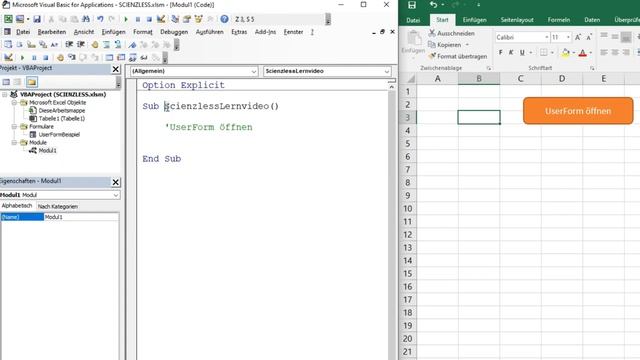
Task: Click code window vertical scrollbar up arrow
Action: 391,87
